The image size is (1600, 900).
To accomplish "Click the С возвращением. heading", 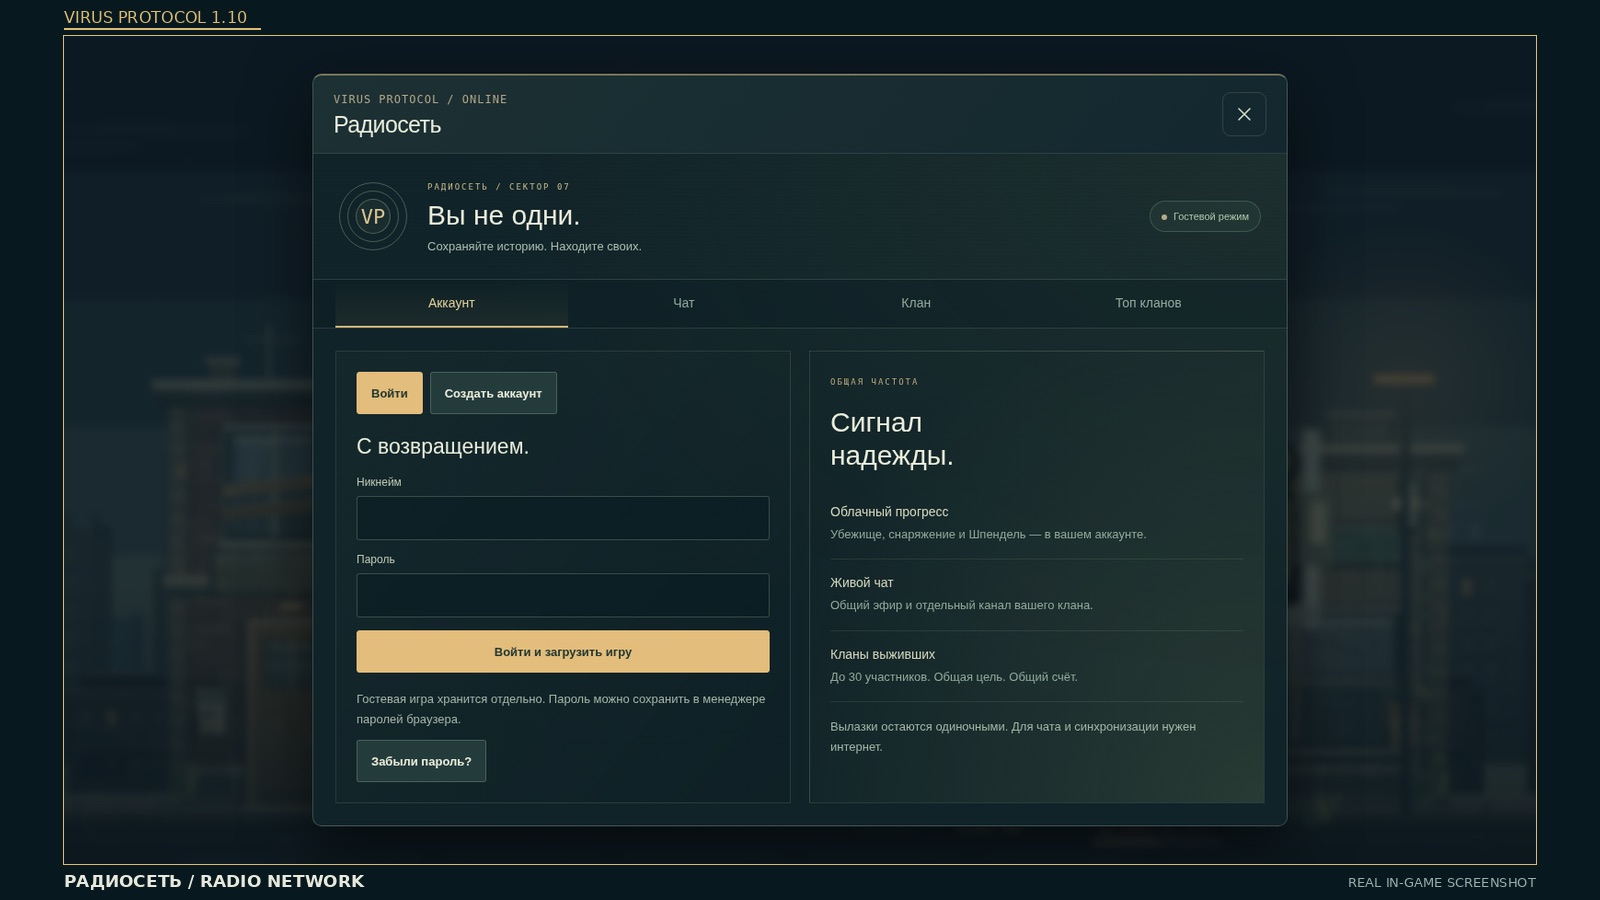I will pos(442,446).
